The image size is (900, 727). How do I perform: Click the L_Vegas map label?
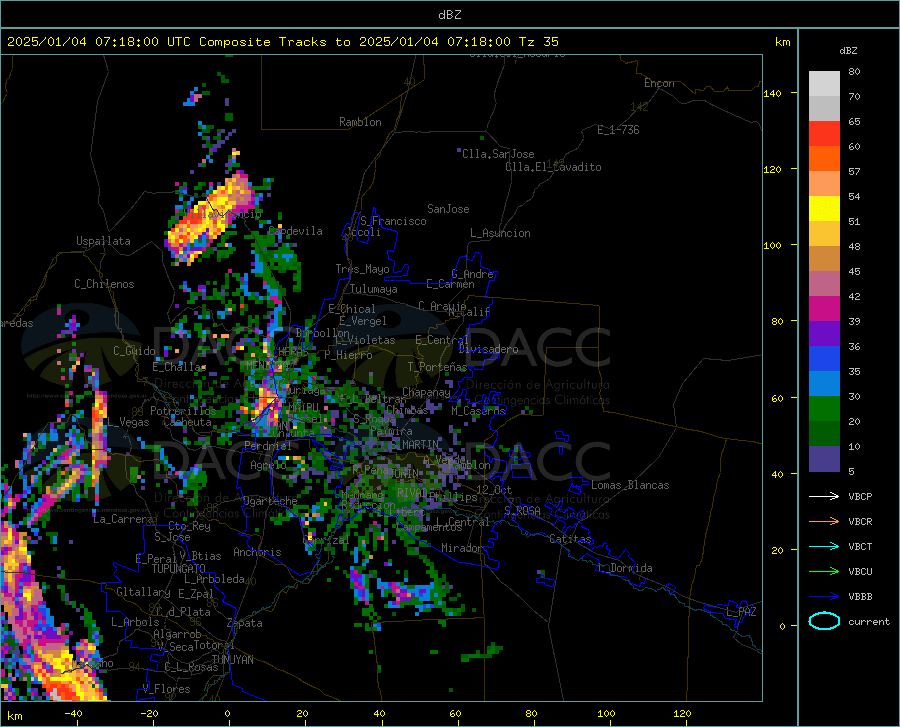pos(128,422)
